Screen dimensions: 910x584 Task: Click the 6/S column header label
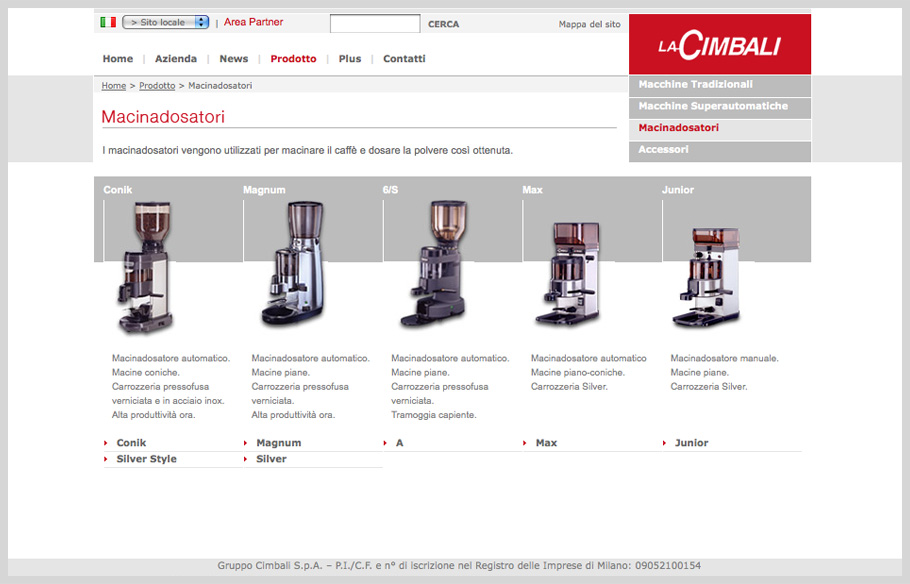pos(391,190)
